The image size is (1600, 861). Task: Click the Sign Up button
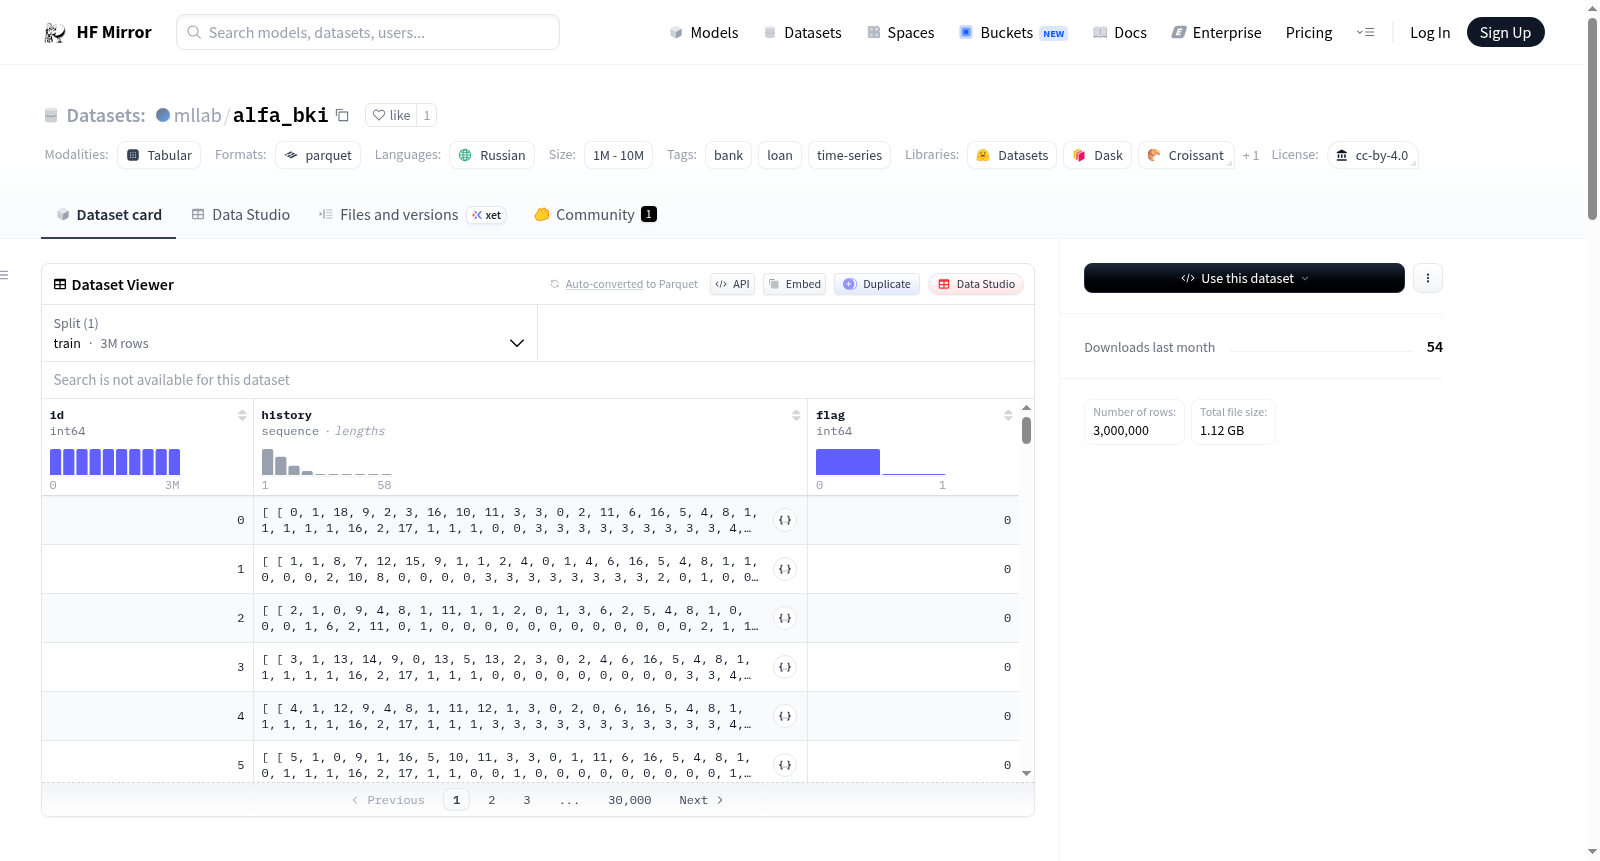tap(1505, 32)
